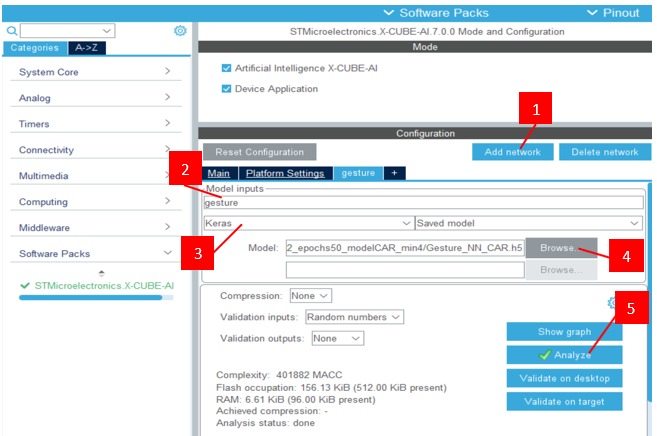Click the Flash occupation 156.13 KiB text
The width and height of the screenshot is (657, 436).
click(331, 388)
